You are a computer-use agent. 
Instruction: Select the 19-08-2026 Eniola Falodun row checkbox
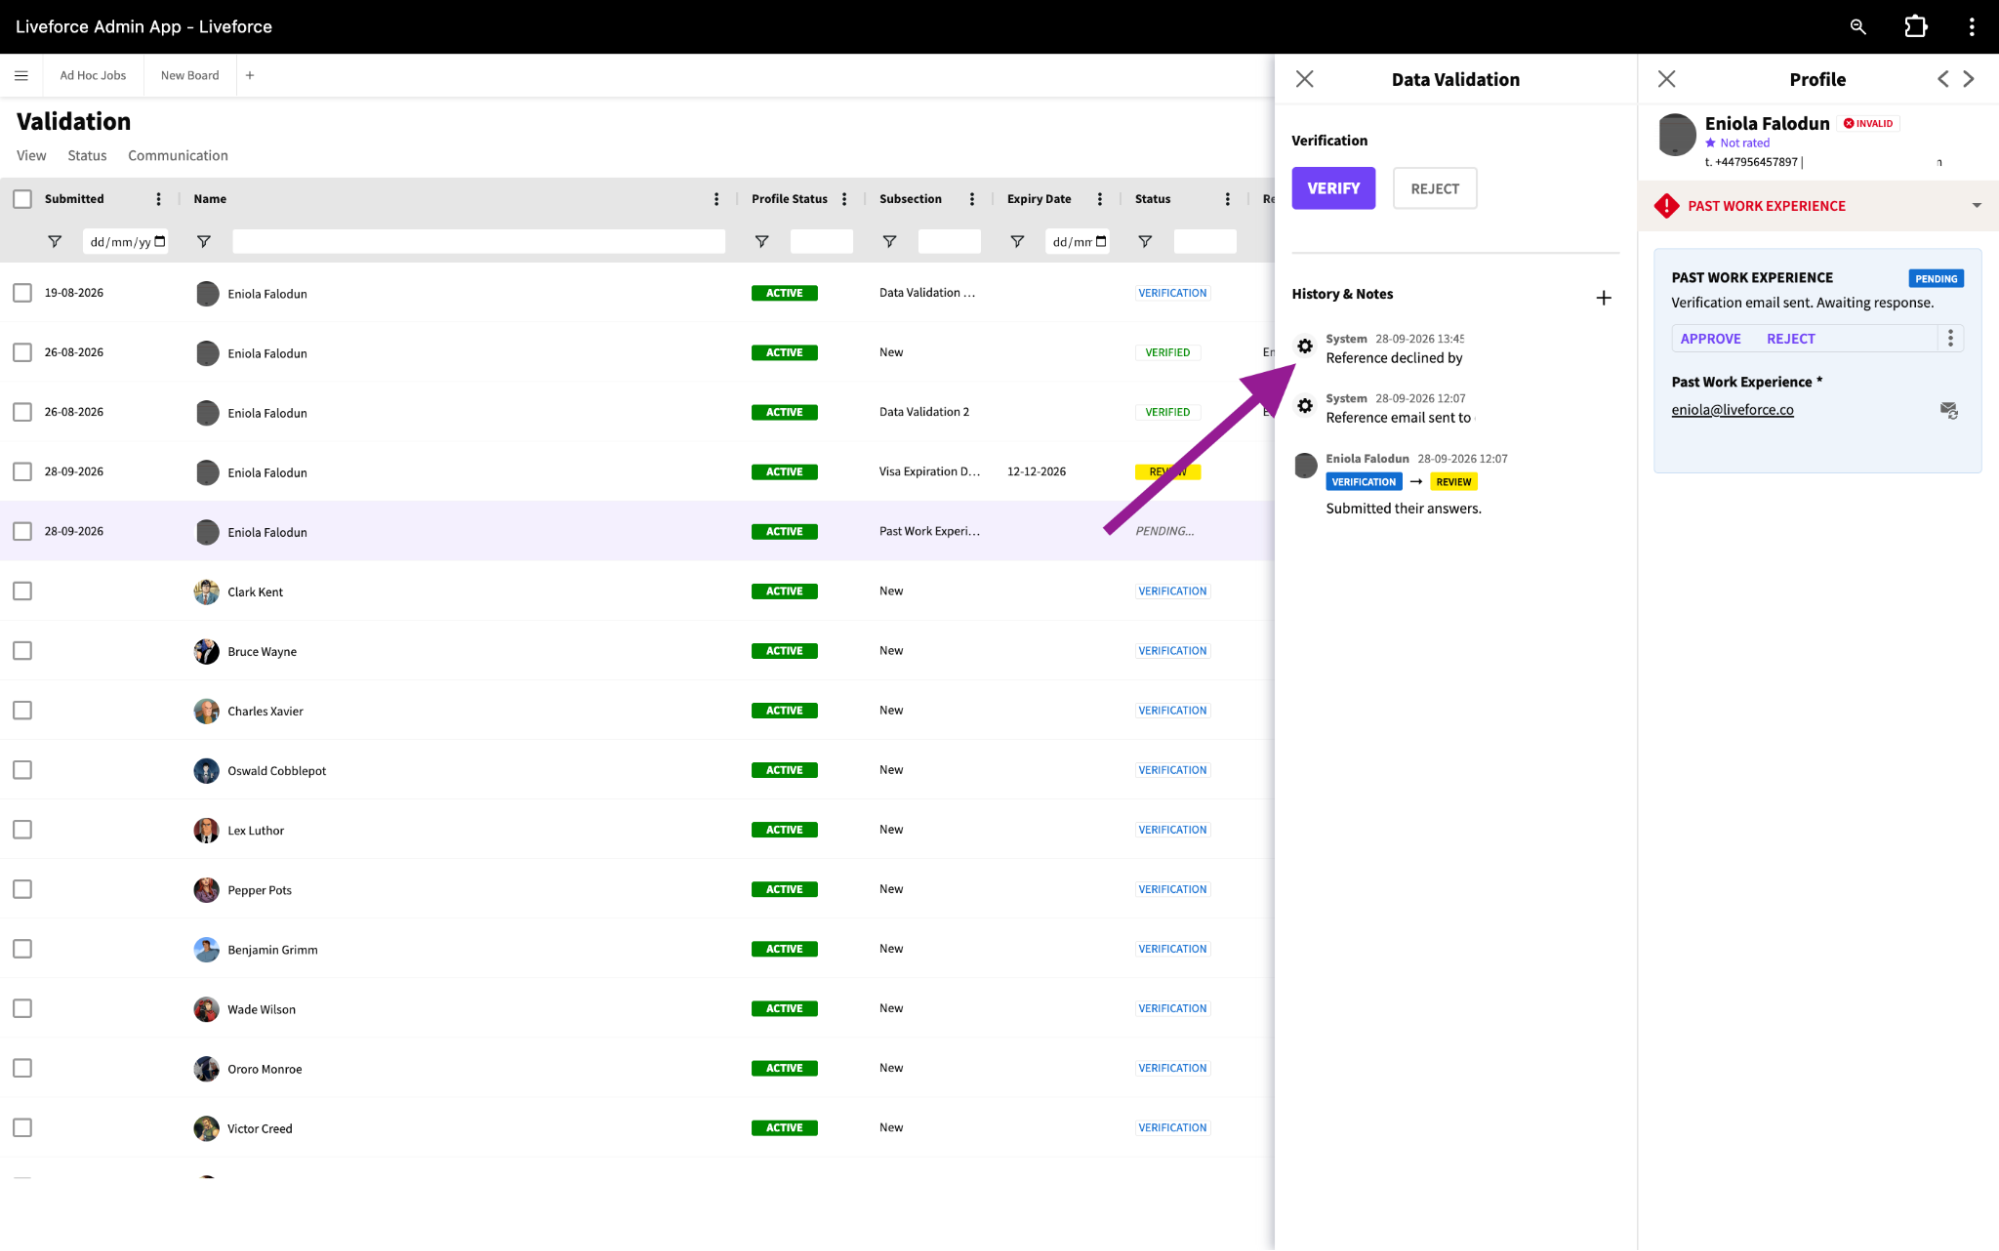22,292
